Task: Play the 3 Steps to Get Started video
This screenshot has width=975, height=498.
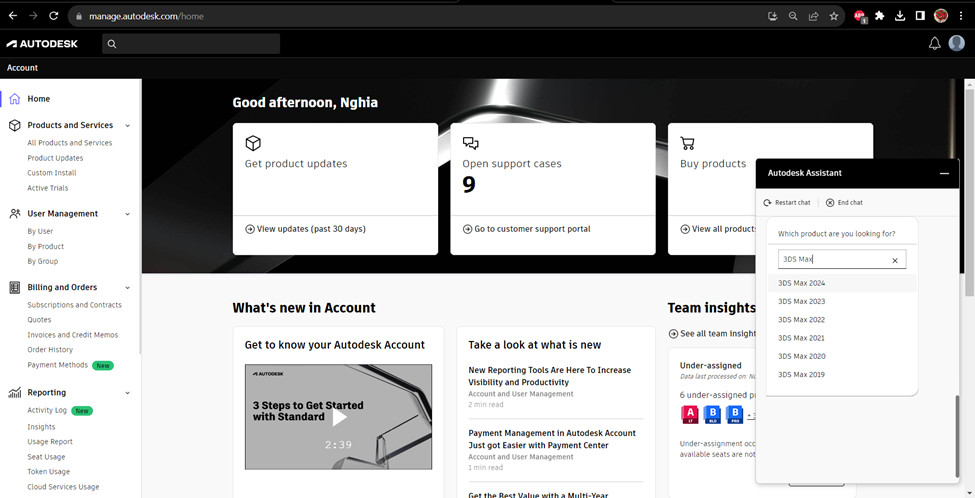Action: pyautogui.click(x=339, y=417)
